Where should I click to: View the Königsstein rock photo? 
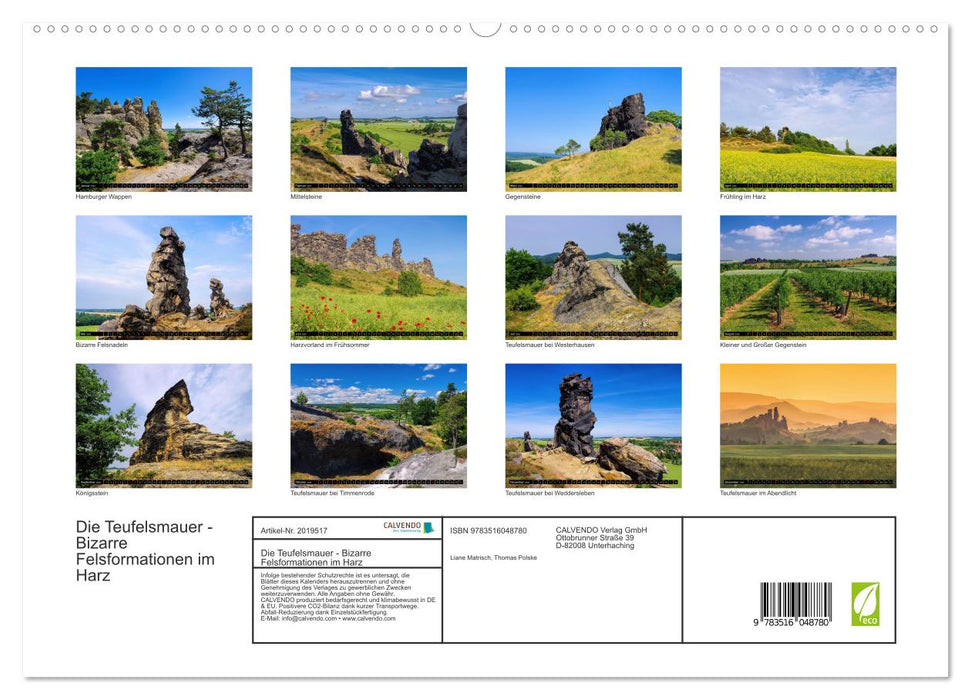[x=163, y=425]
